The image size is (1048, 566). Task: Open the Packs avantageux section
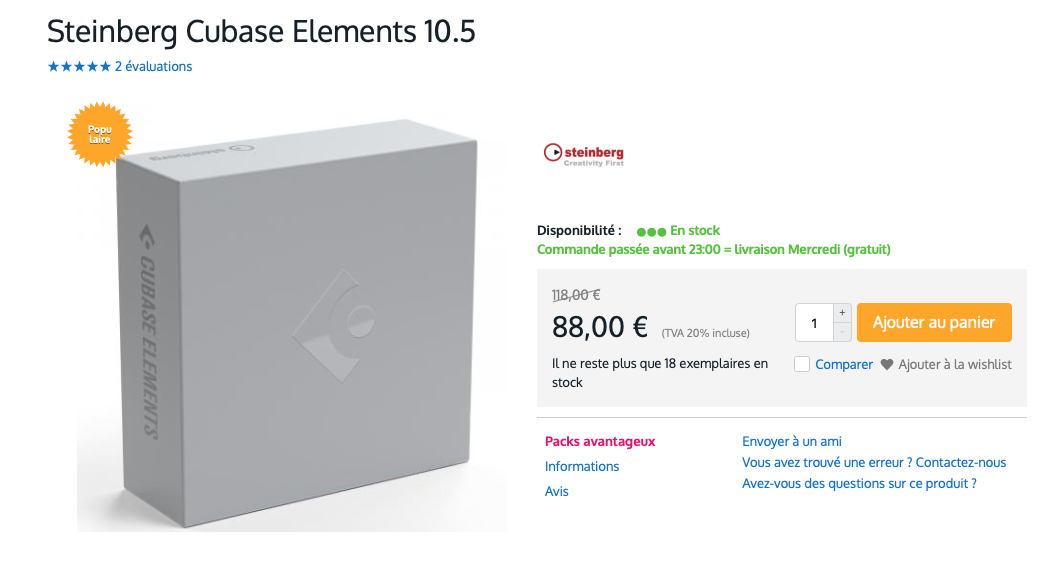click(600, 442)
